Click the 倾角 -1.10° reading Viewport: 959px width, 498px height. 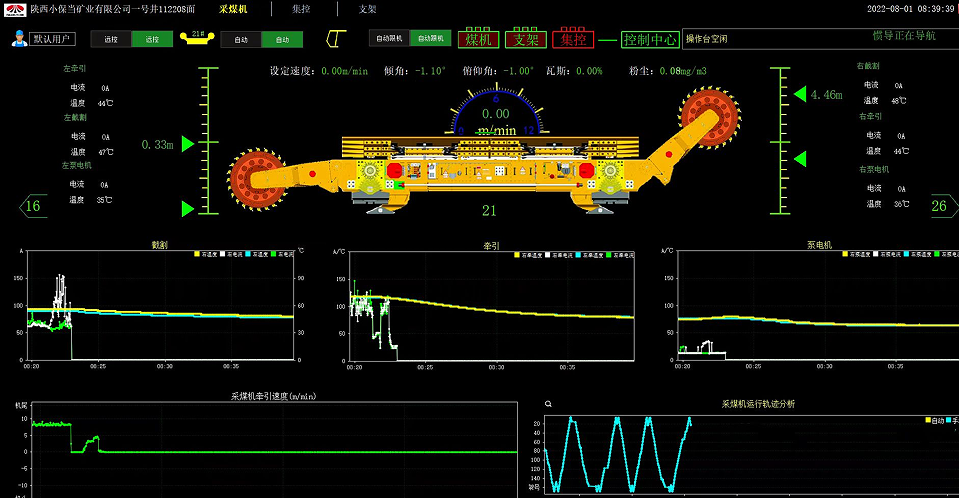pyautogui.click(x=415, y=71)
